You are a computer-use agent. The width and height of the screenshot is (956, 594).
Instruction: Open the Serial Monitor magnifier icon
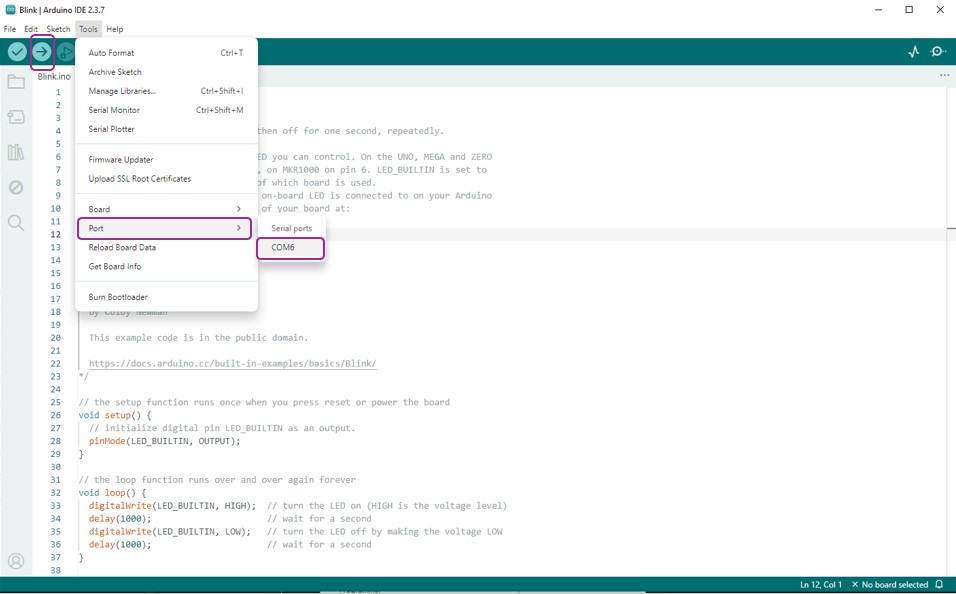point(938,52)
